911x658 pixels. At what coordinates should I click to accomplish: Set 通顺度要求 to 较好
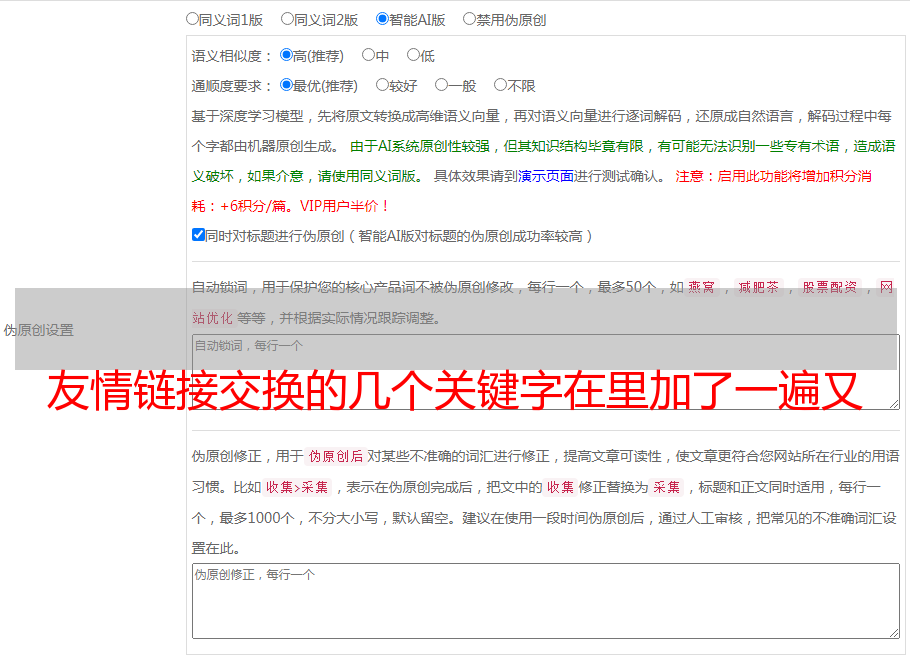(x=382, y=85)
